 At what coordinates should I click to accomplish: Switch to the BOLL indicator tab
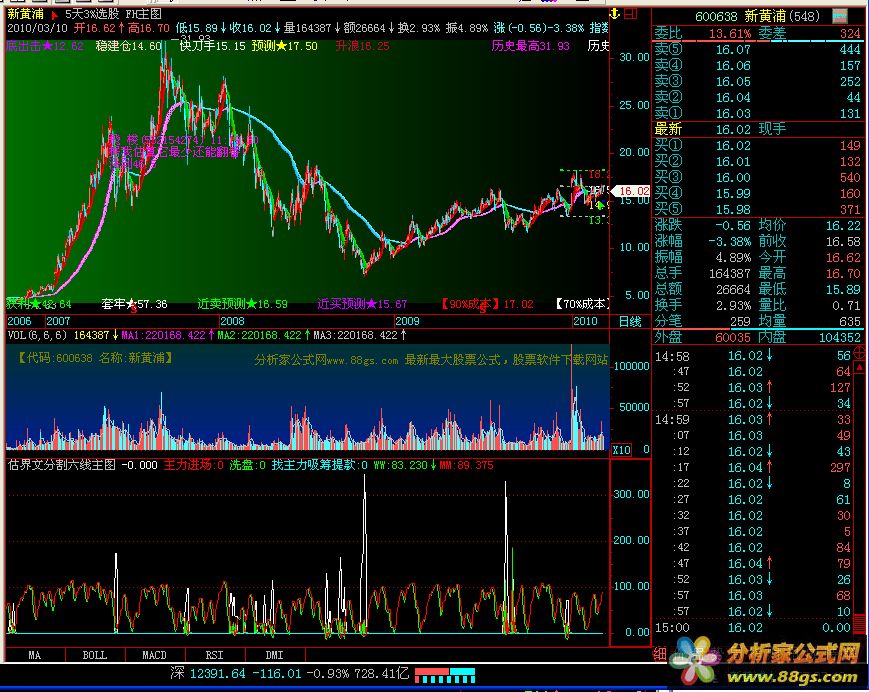pos(95,655)
